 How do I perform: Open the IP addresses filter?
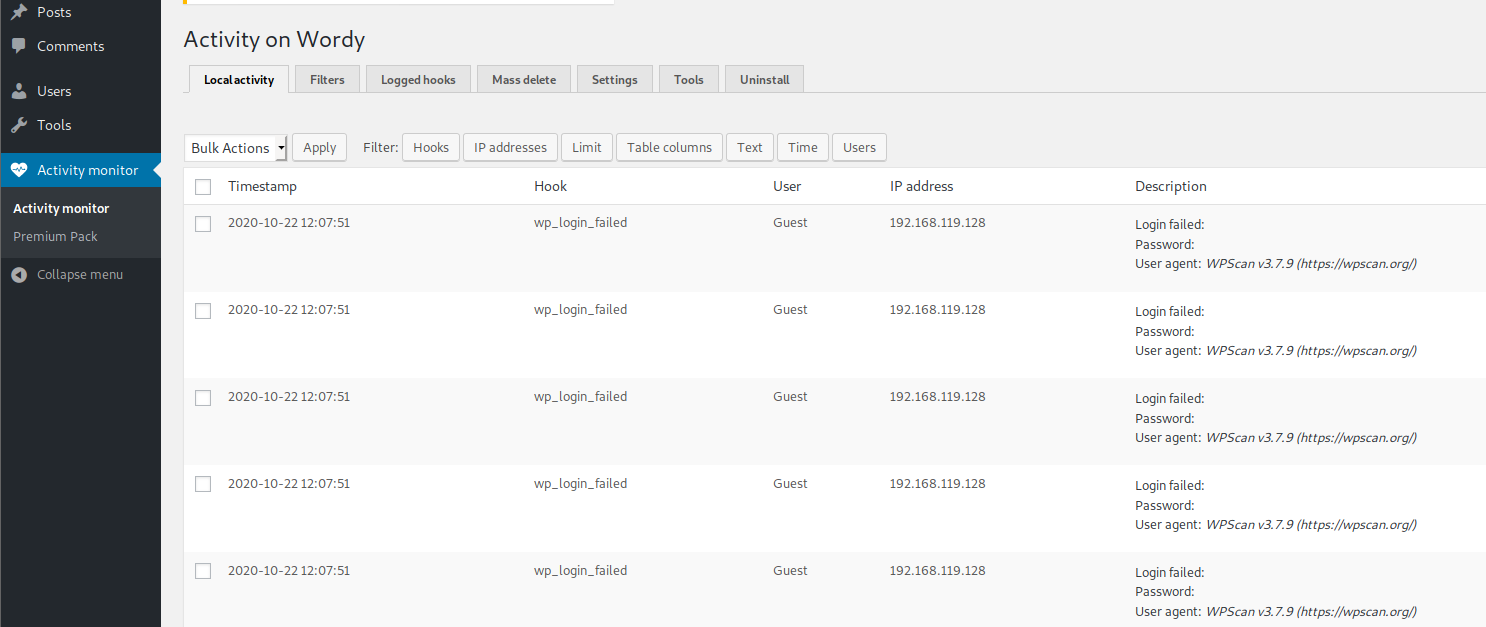click(x=510, y=148)
